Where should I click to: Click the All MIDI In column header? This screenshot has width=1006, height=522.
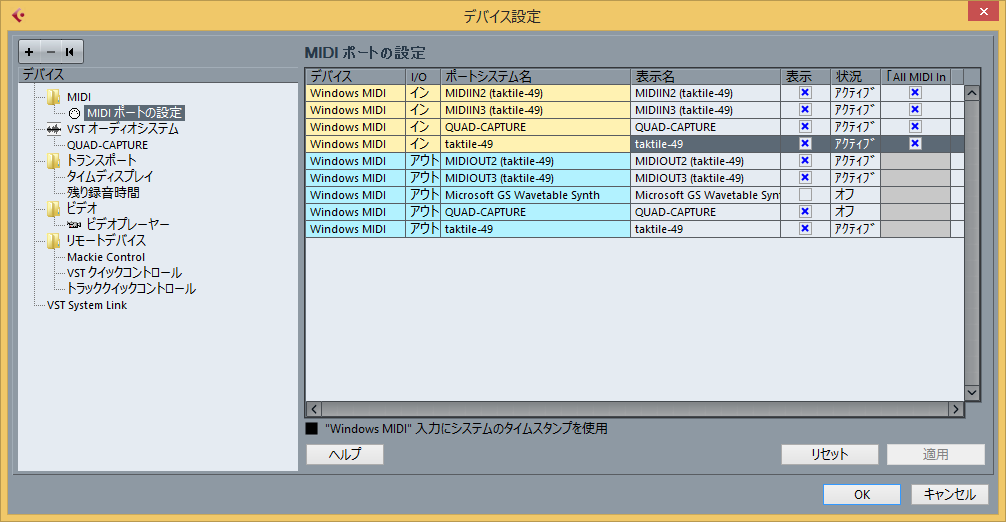[x=916, y=76]
